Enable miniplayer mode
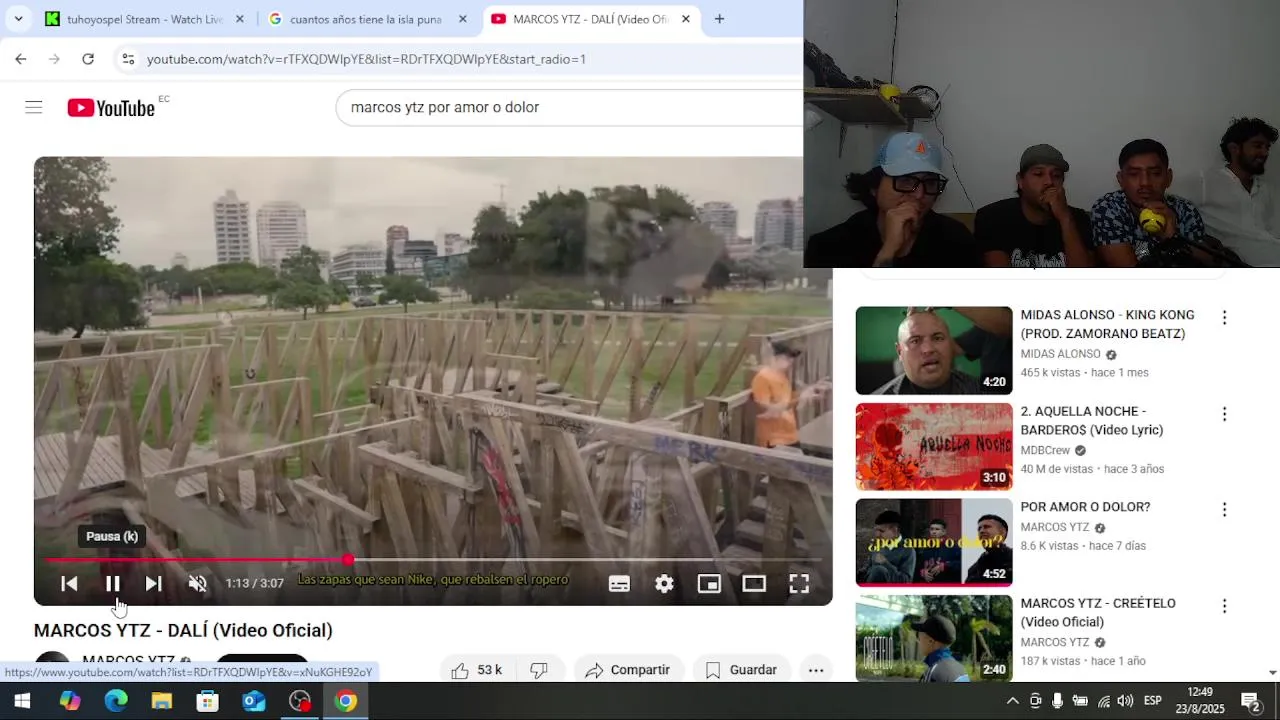This screenshot has height=720, width=1280. (x=709, y=584)
